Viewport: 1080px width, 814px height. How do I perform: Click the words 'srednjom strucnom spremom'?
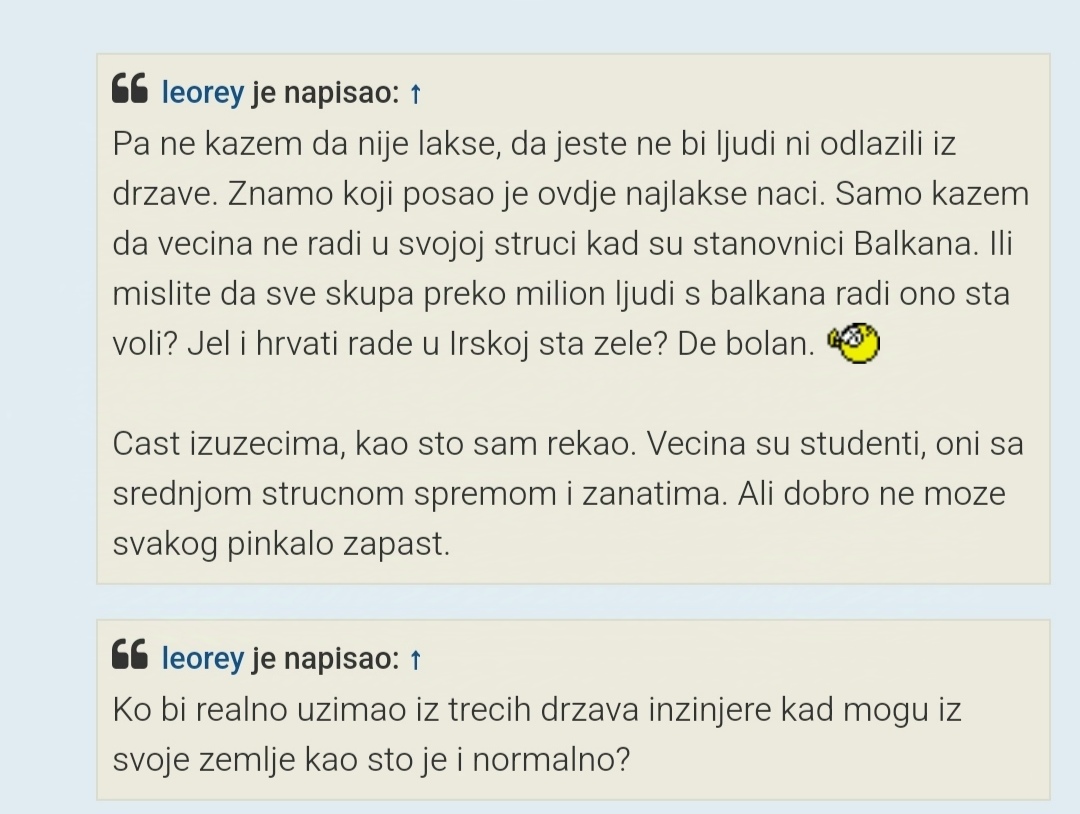(334, 494)
